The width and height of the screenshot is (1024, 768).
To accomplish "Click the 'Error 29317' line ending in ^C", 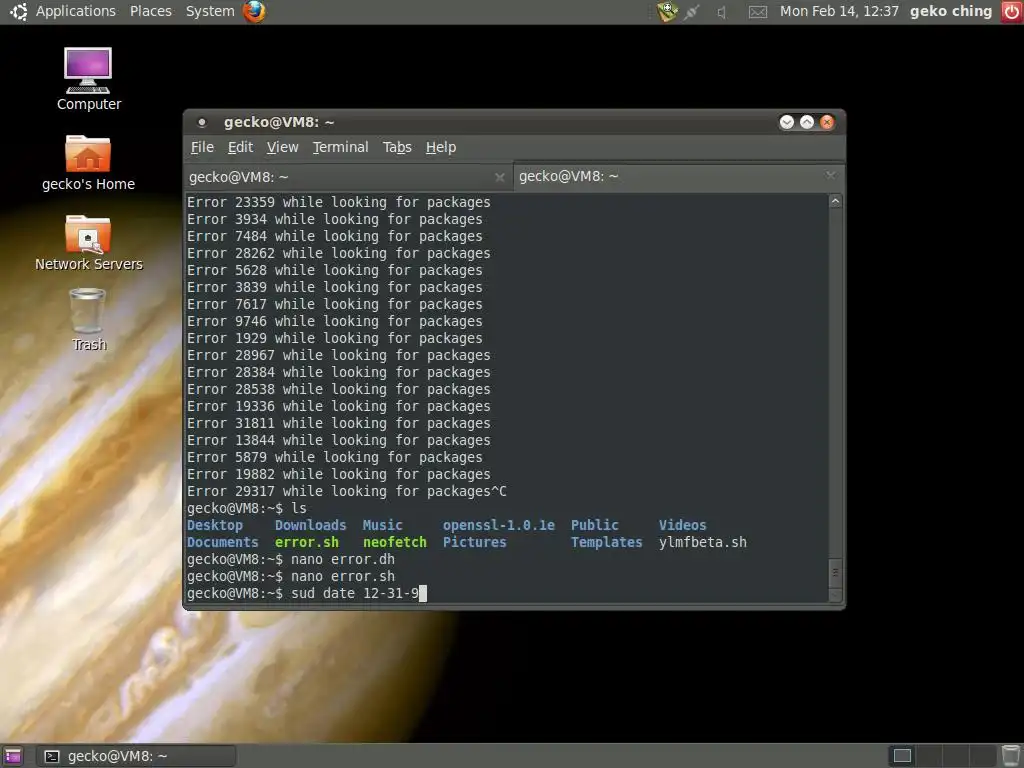I will (347, 491).
